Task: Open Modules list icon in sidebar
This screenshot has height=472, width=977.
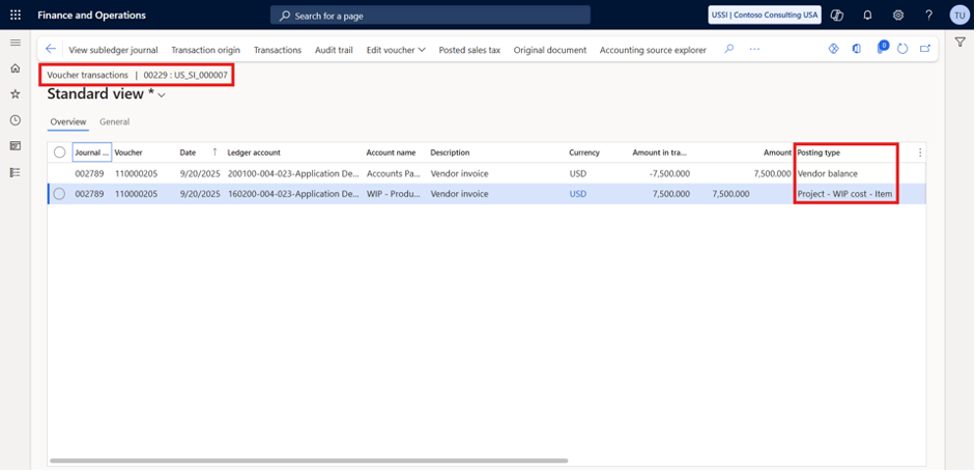Action: click(15, 172)
